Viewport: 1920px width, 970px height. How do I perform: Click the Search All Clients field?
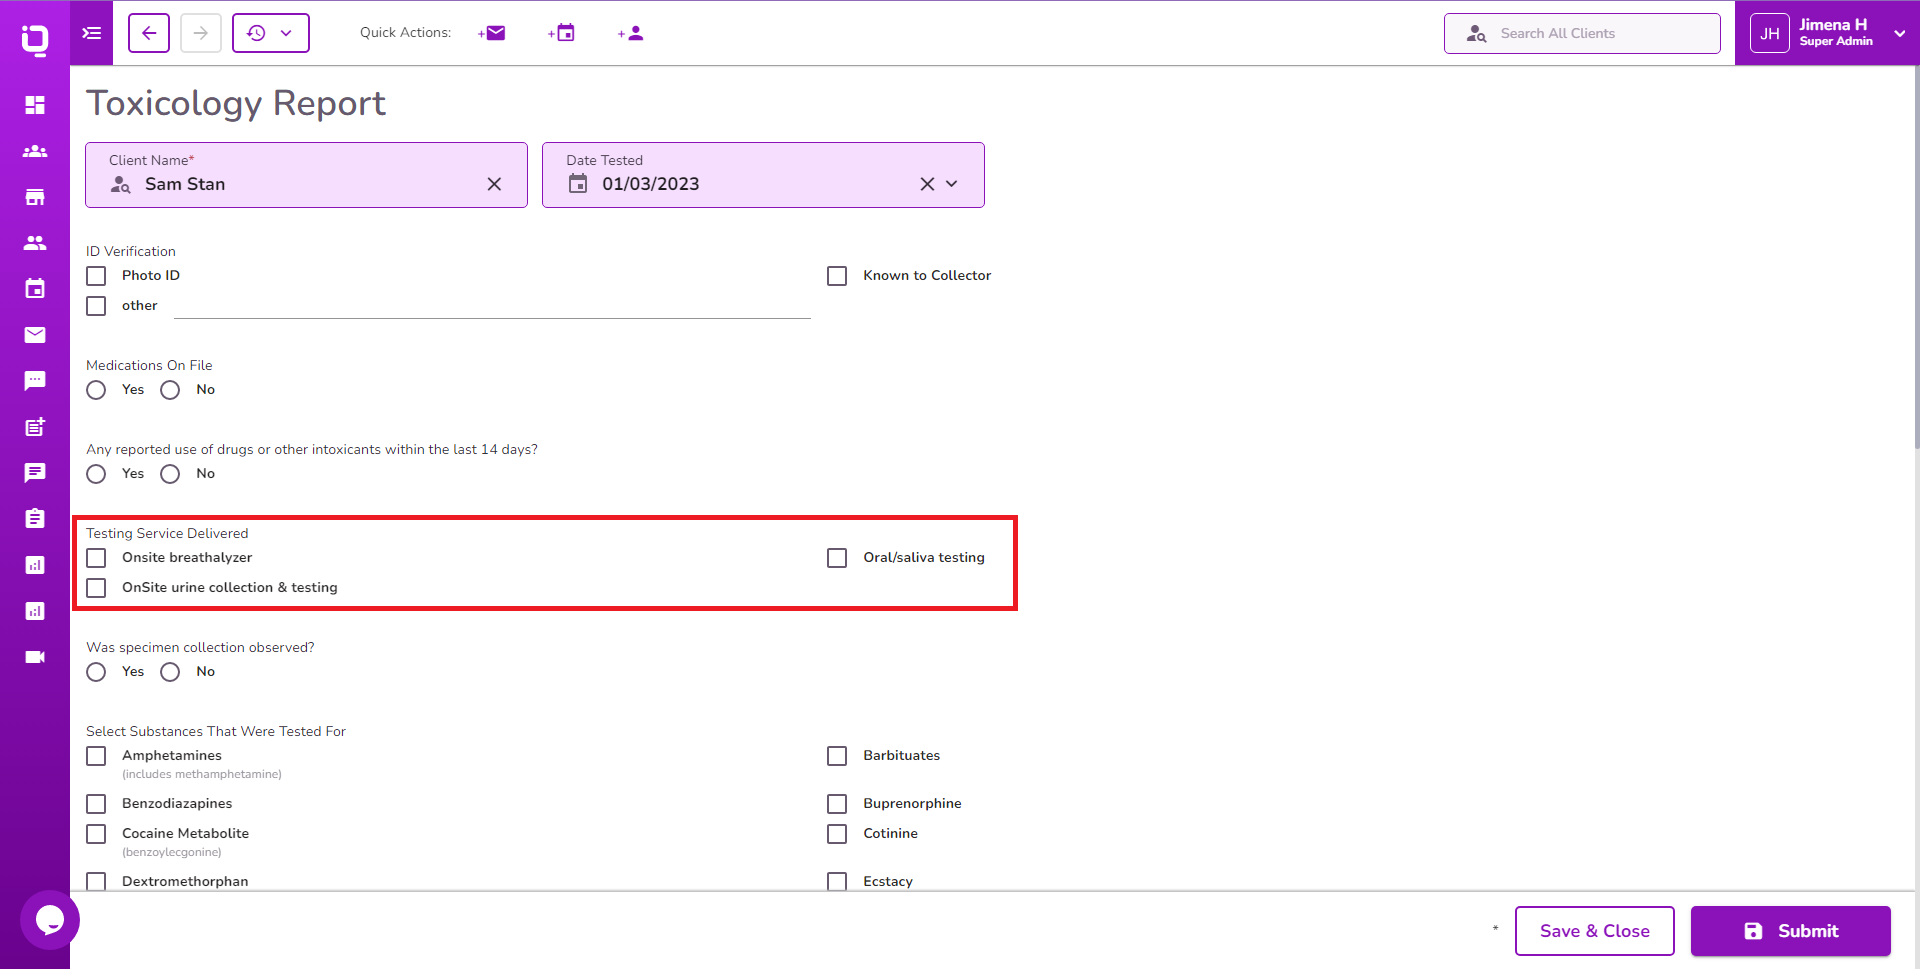1582,33
